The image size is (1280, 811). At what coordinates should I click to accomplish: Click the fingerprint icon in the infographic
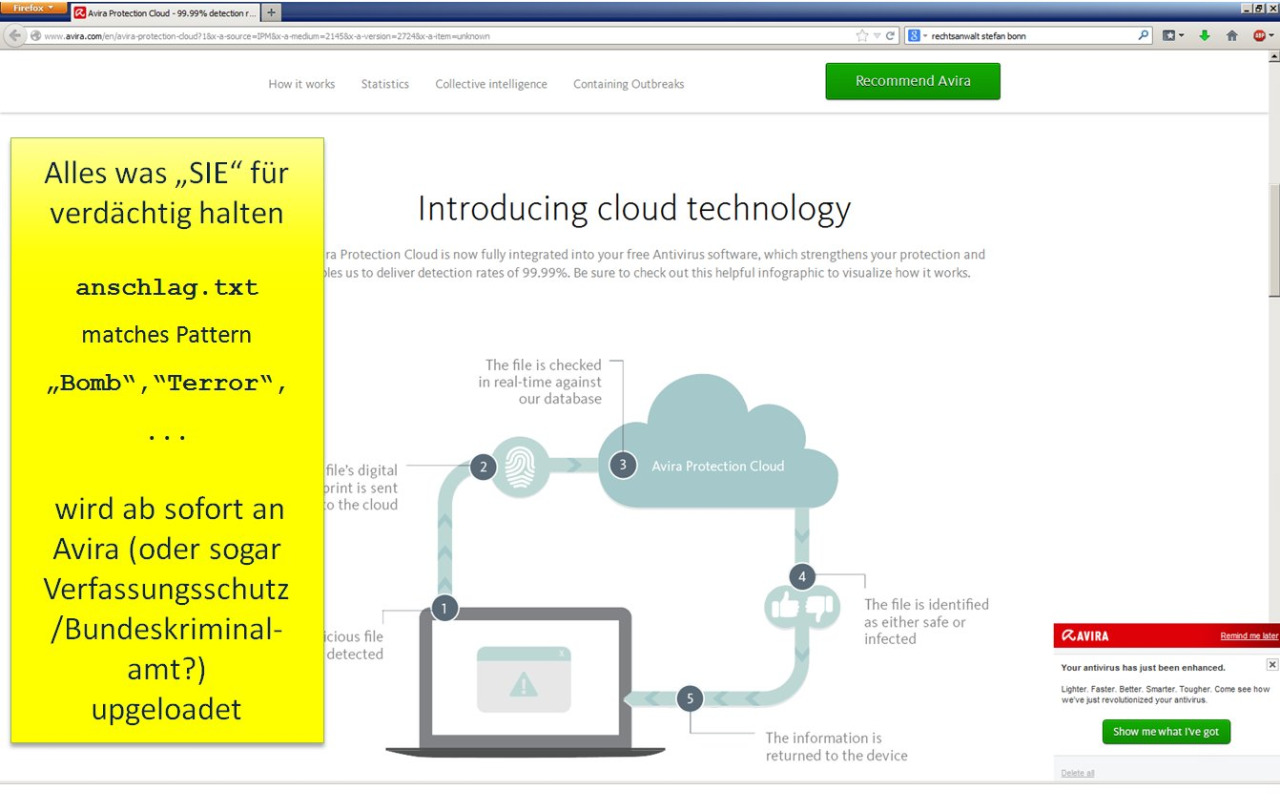tap(521, 466)
